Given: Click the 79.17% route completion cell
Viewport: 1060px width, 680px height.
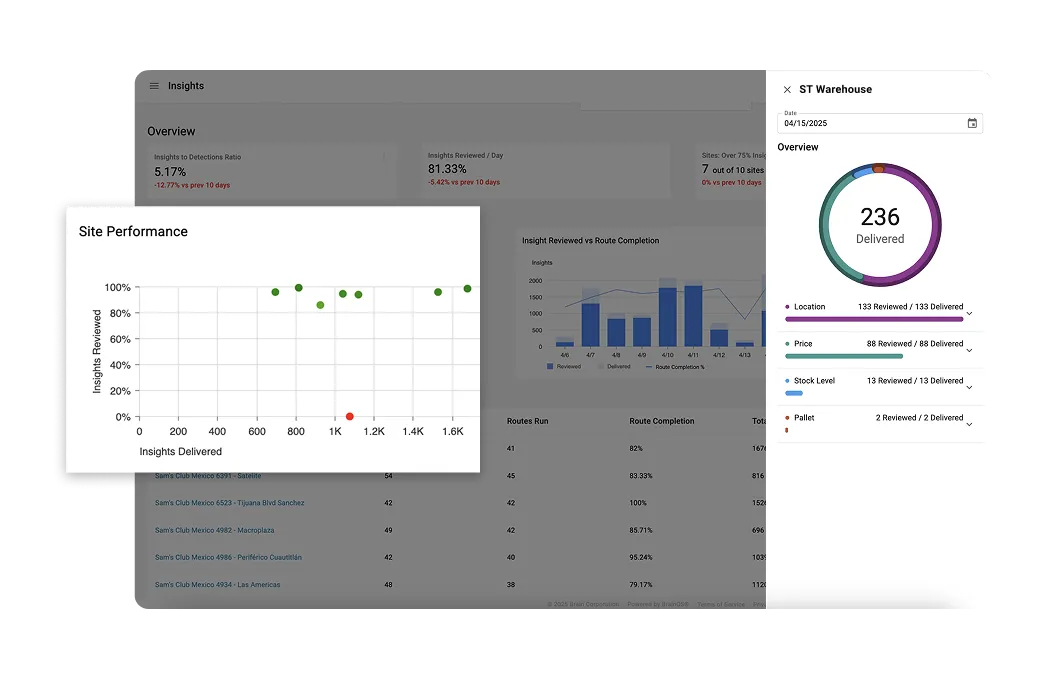Looking at the screenshot, I should tap(640, 585).
